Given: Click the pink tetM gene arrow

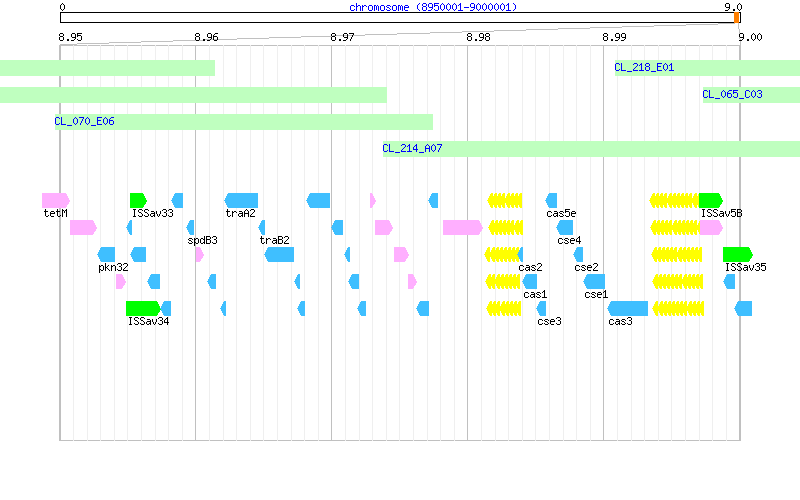Looking at the screenshot, I should tap(56, 201).
